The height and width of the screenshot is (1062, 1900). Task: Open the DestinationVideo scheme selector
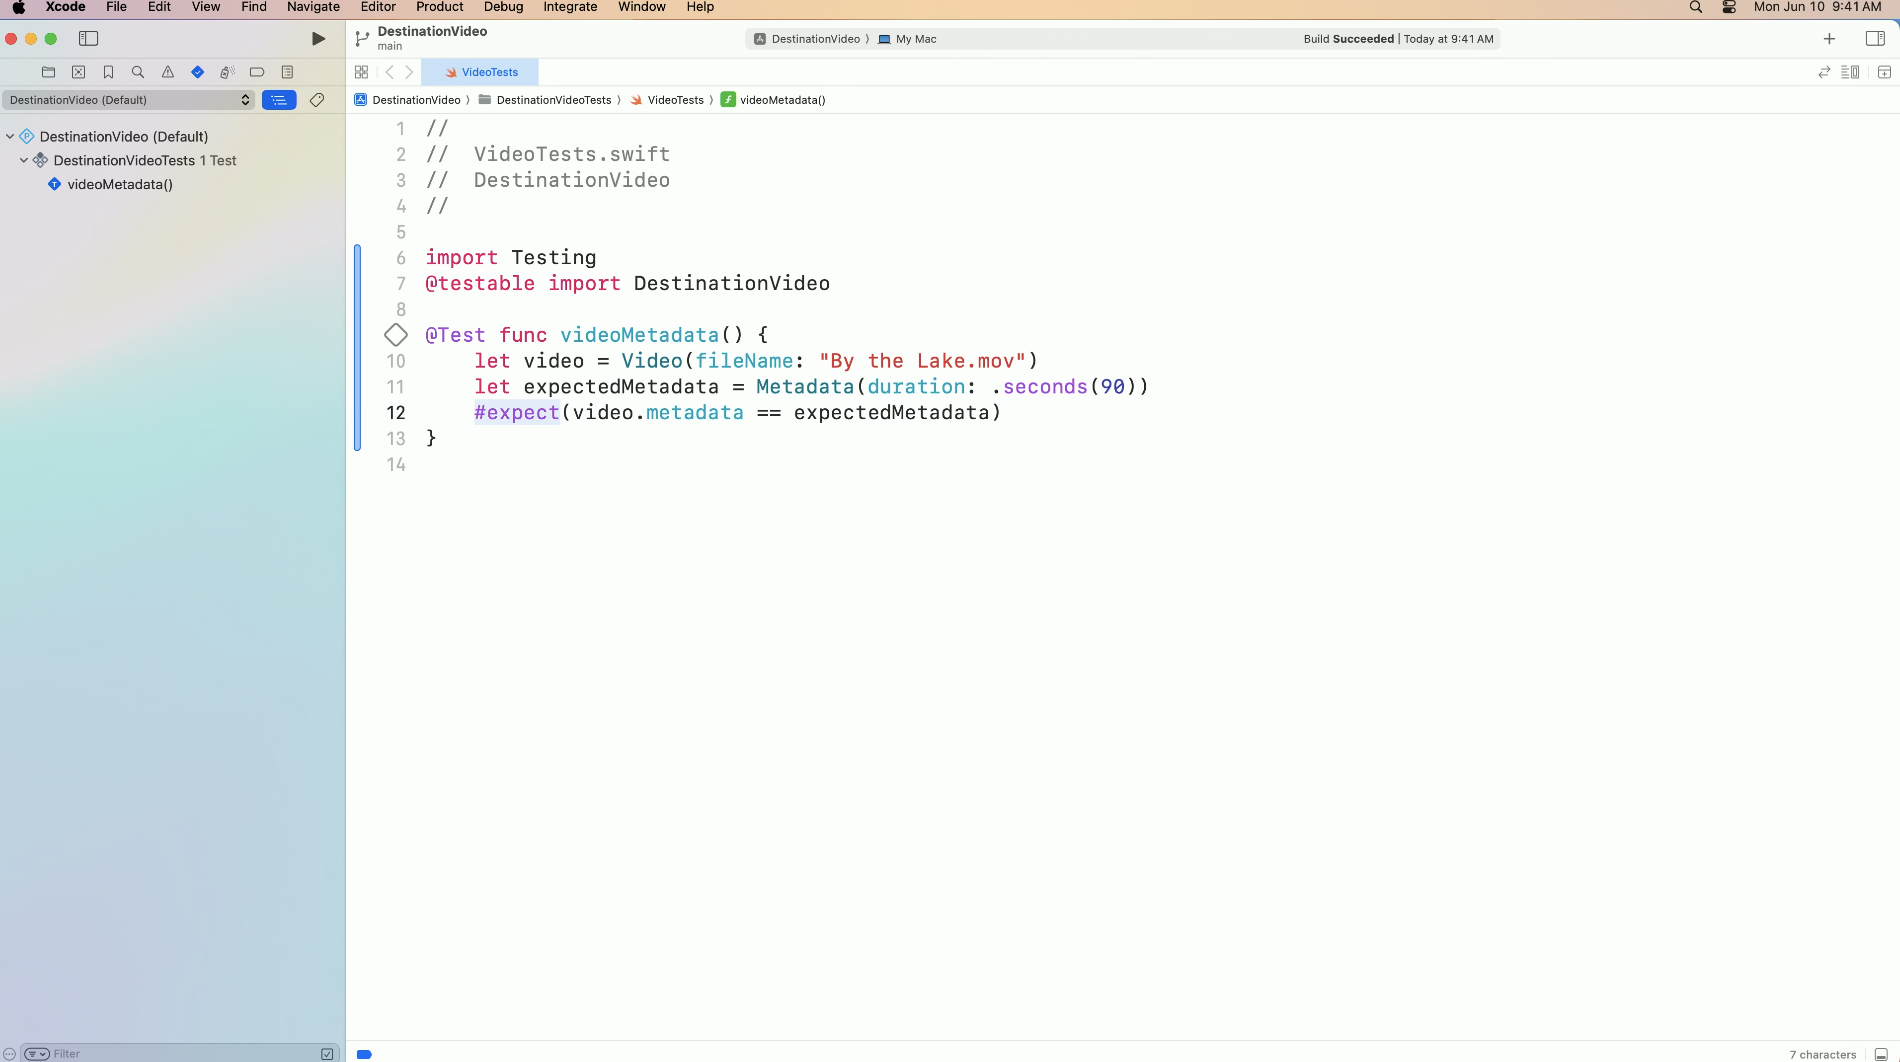point(807,39)
